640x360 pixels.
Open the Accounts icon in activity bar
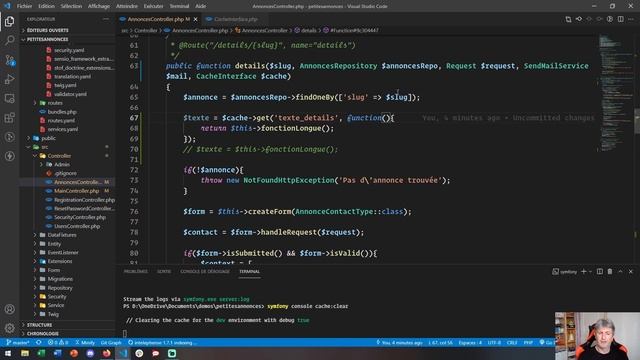pyautogui.click(x=9, y=309)
